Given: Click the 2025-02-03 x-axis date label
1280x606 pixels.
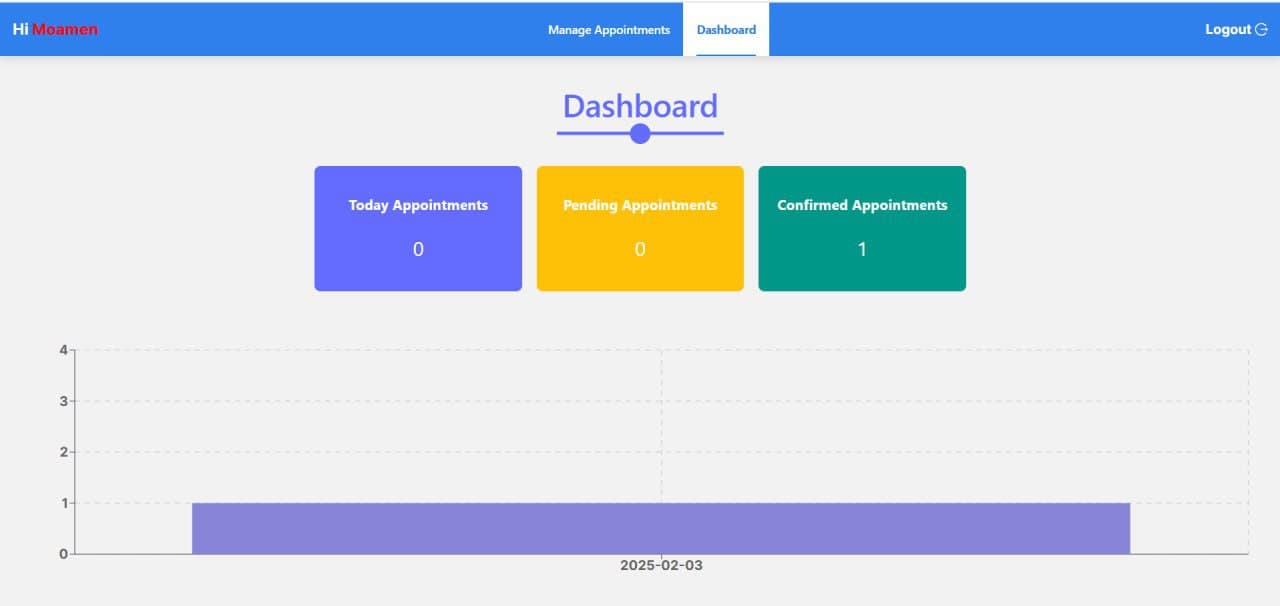Looking at the screenshot, I should click(661, 566).
